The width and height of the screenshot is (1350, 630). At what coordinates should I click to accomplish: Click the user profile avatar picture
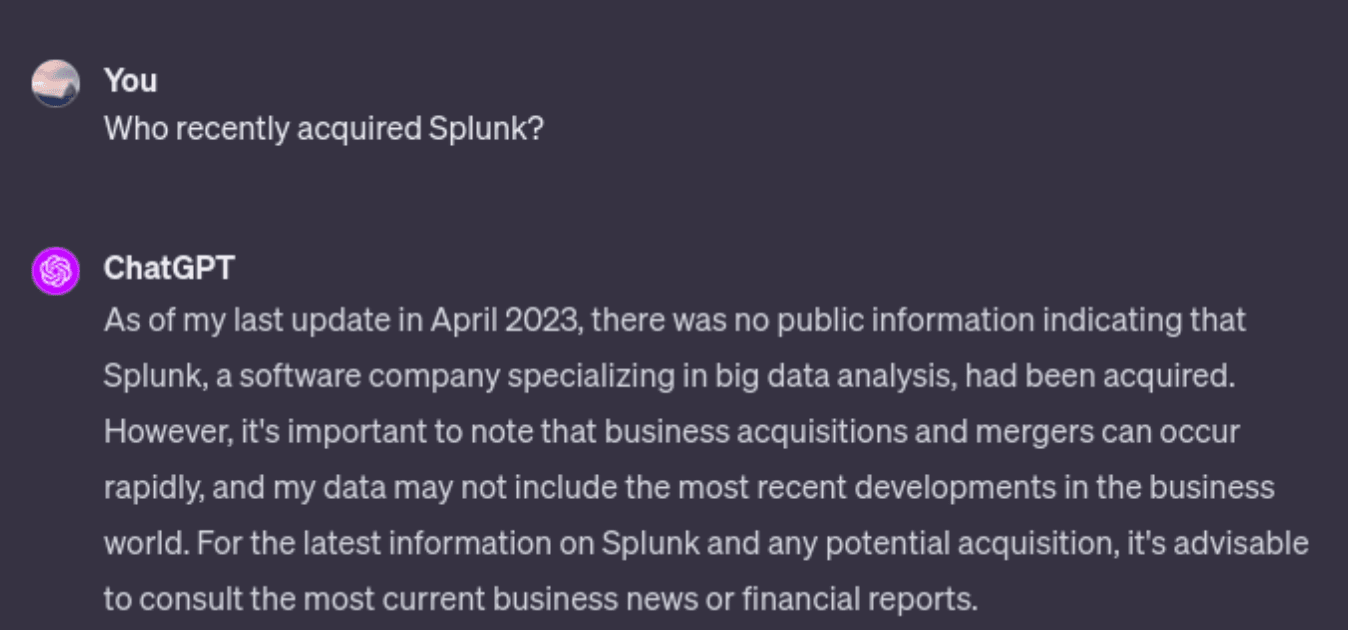56,83
